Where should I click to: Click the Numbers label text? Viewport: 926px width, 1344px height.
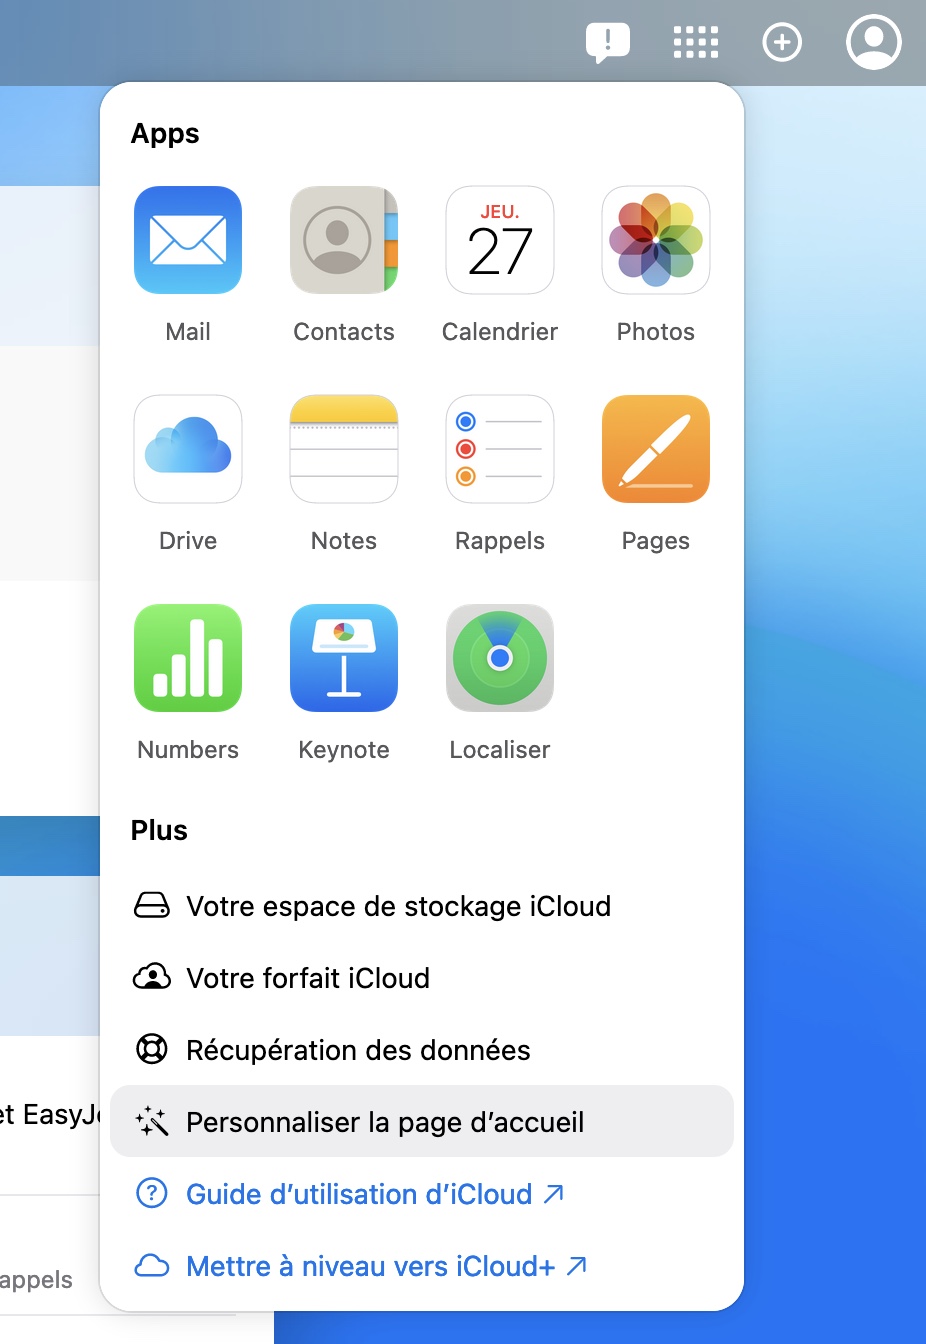pos(188,750)
